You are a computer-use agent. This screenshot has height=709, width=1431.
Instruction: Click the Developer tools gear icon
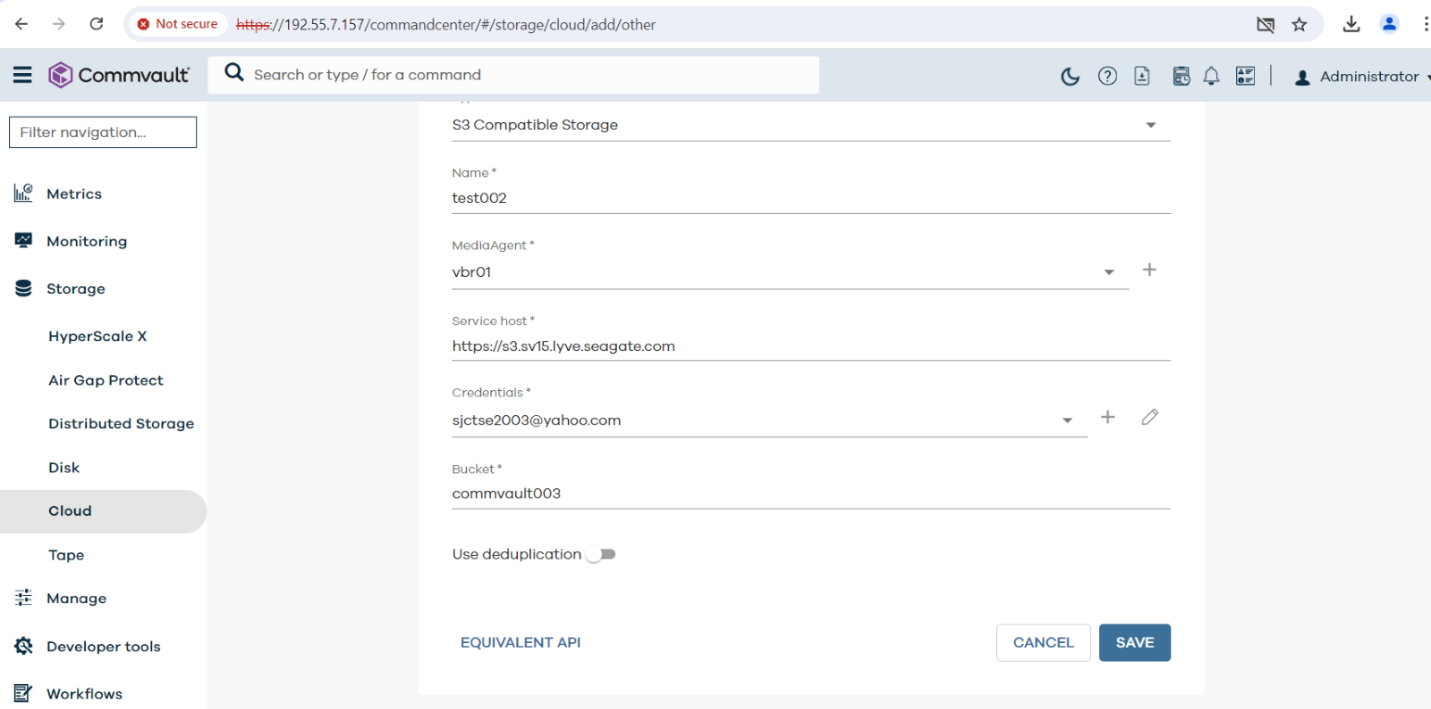(x=23, y=646)
